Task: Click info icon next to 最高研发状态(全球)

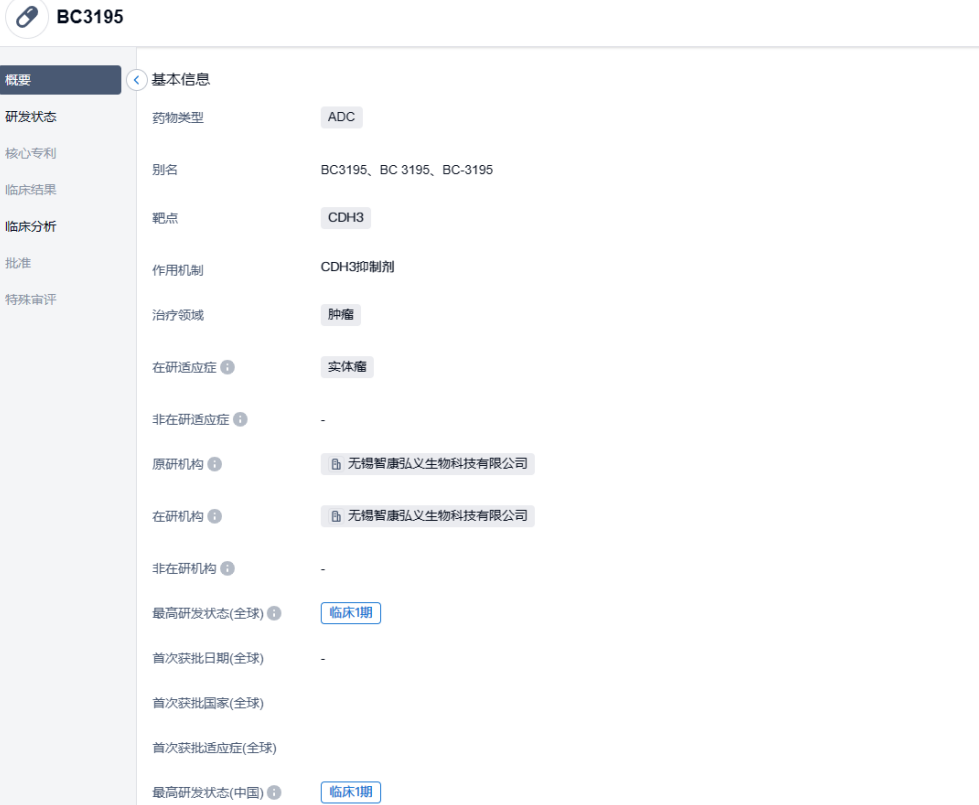Action: (275, 614)
